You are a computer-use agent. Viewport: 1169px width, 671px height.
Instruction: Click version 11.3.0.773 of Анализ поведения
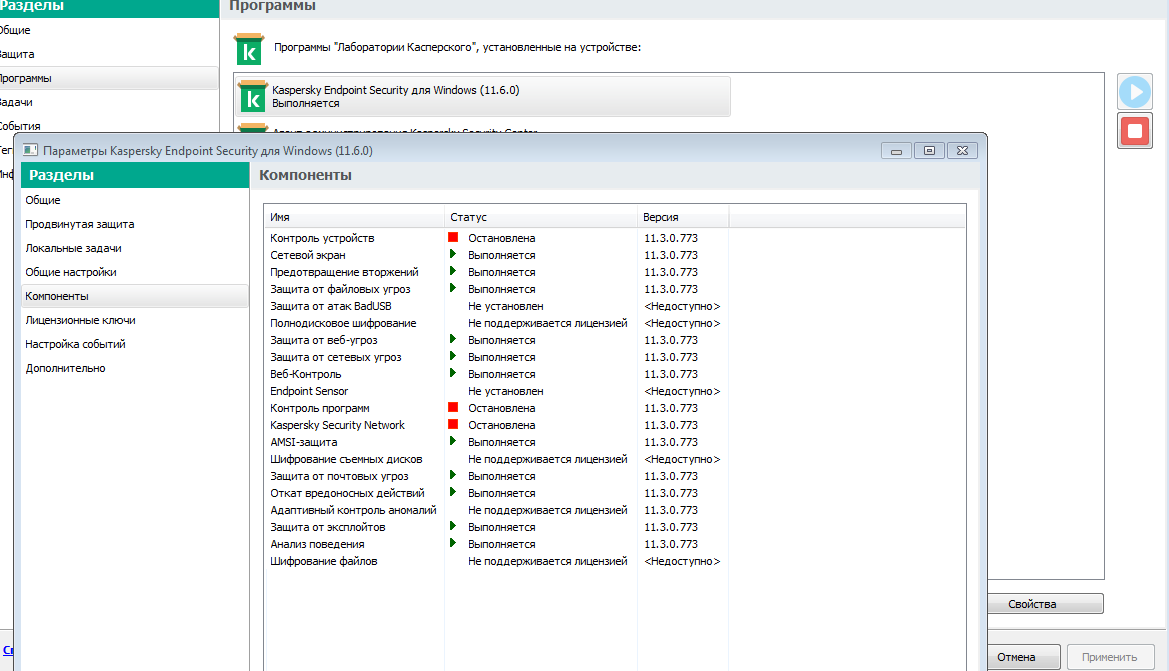click(x=671, y=544)
